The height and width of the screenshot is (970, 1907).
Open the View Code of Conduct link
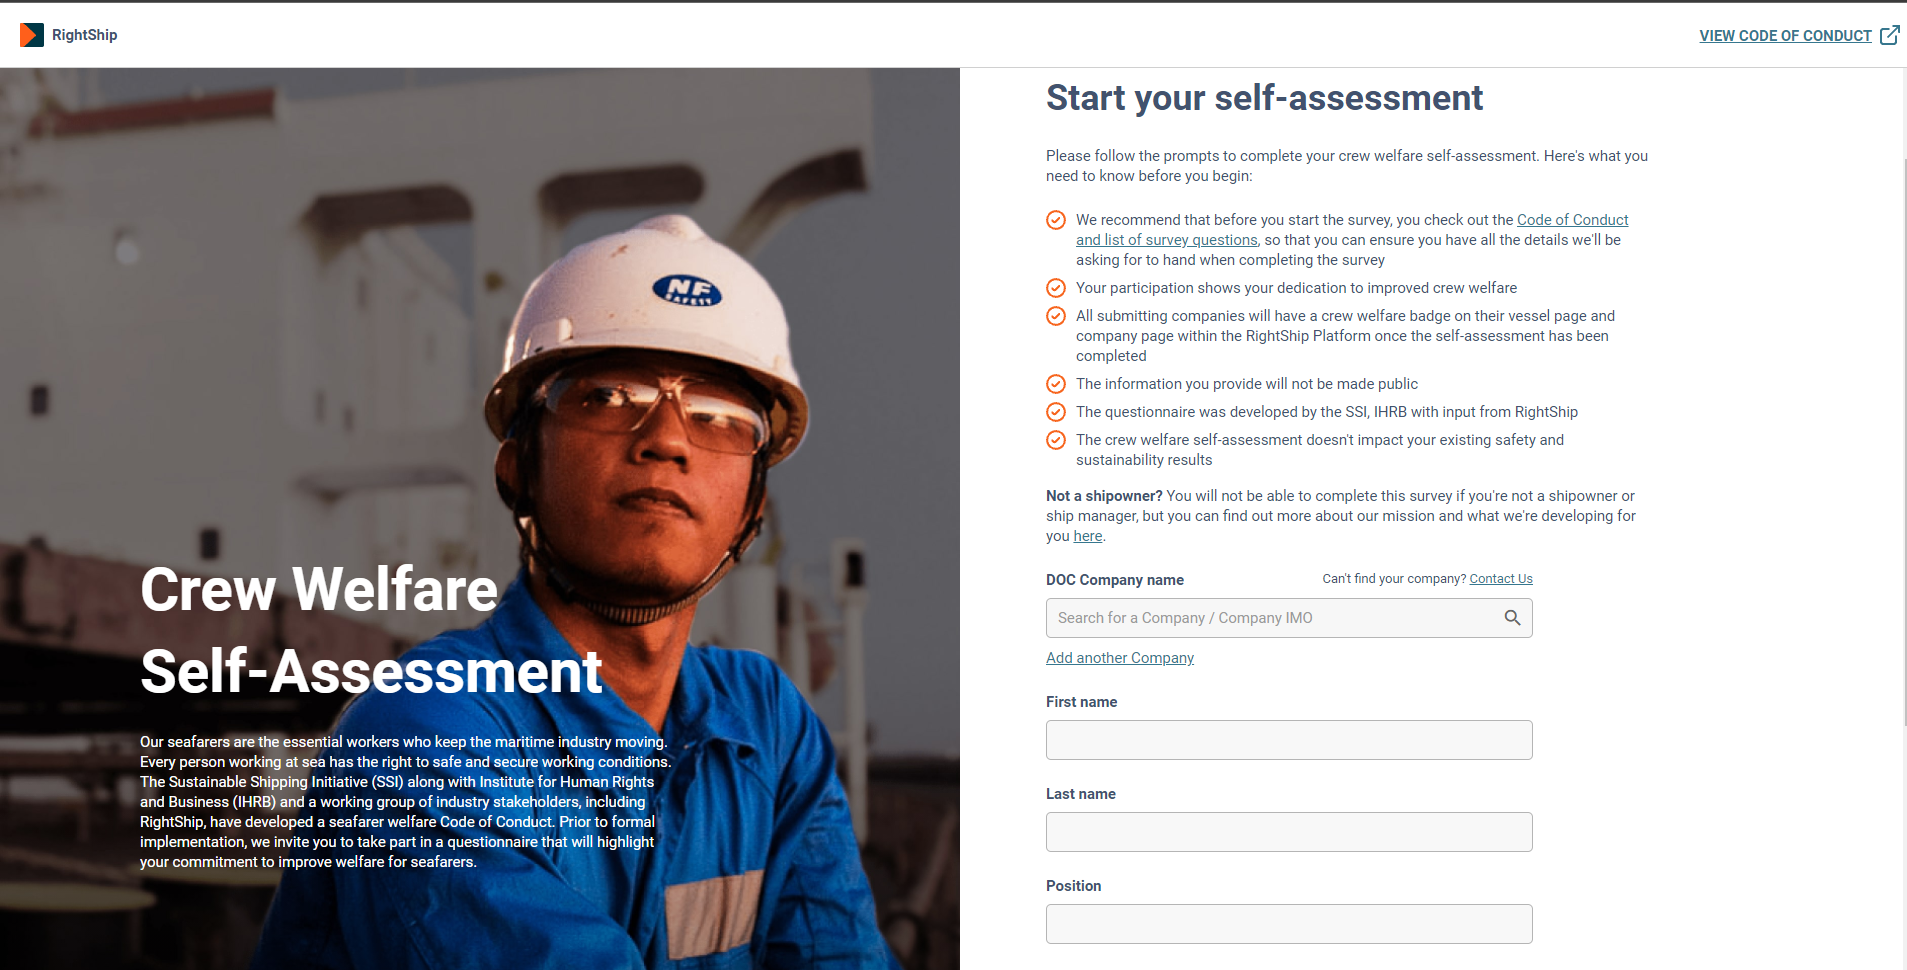[1784, 36]
